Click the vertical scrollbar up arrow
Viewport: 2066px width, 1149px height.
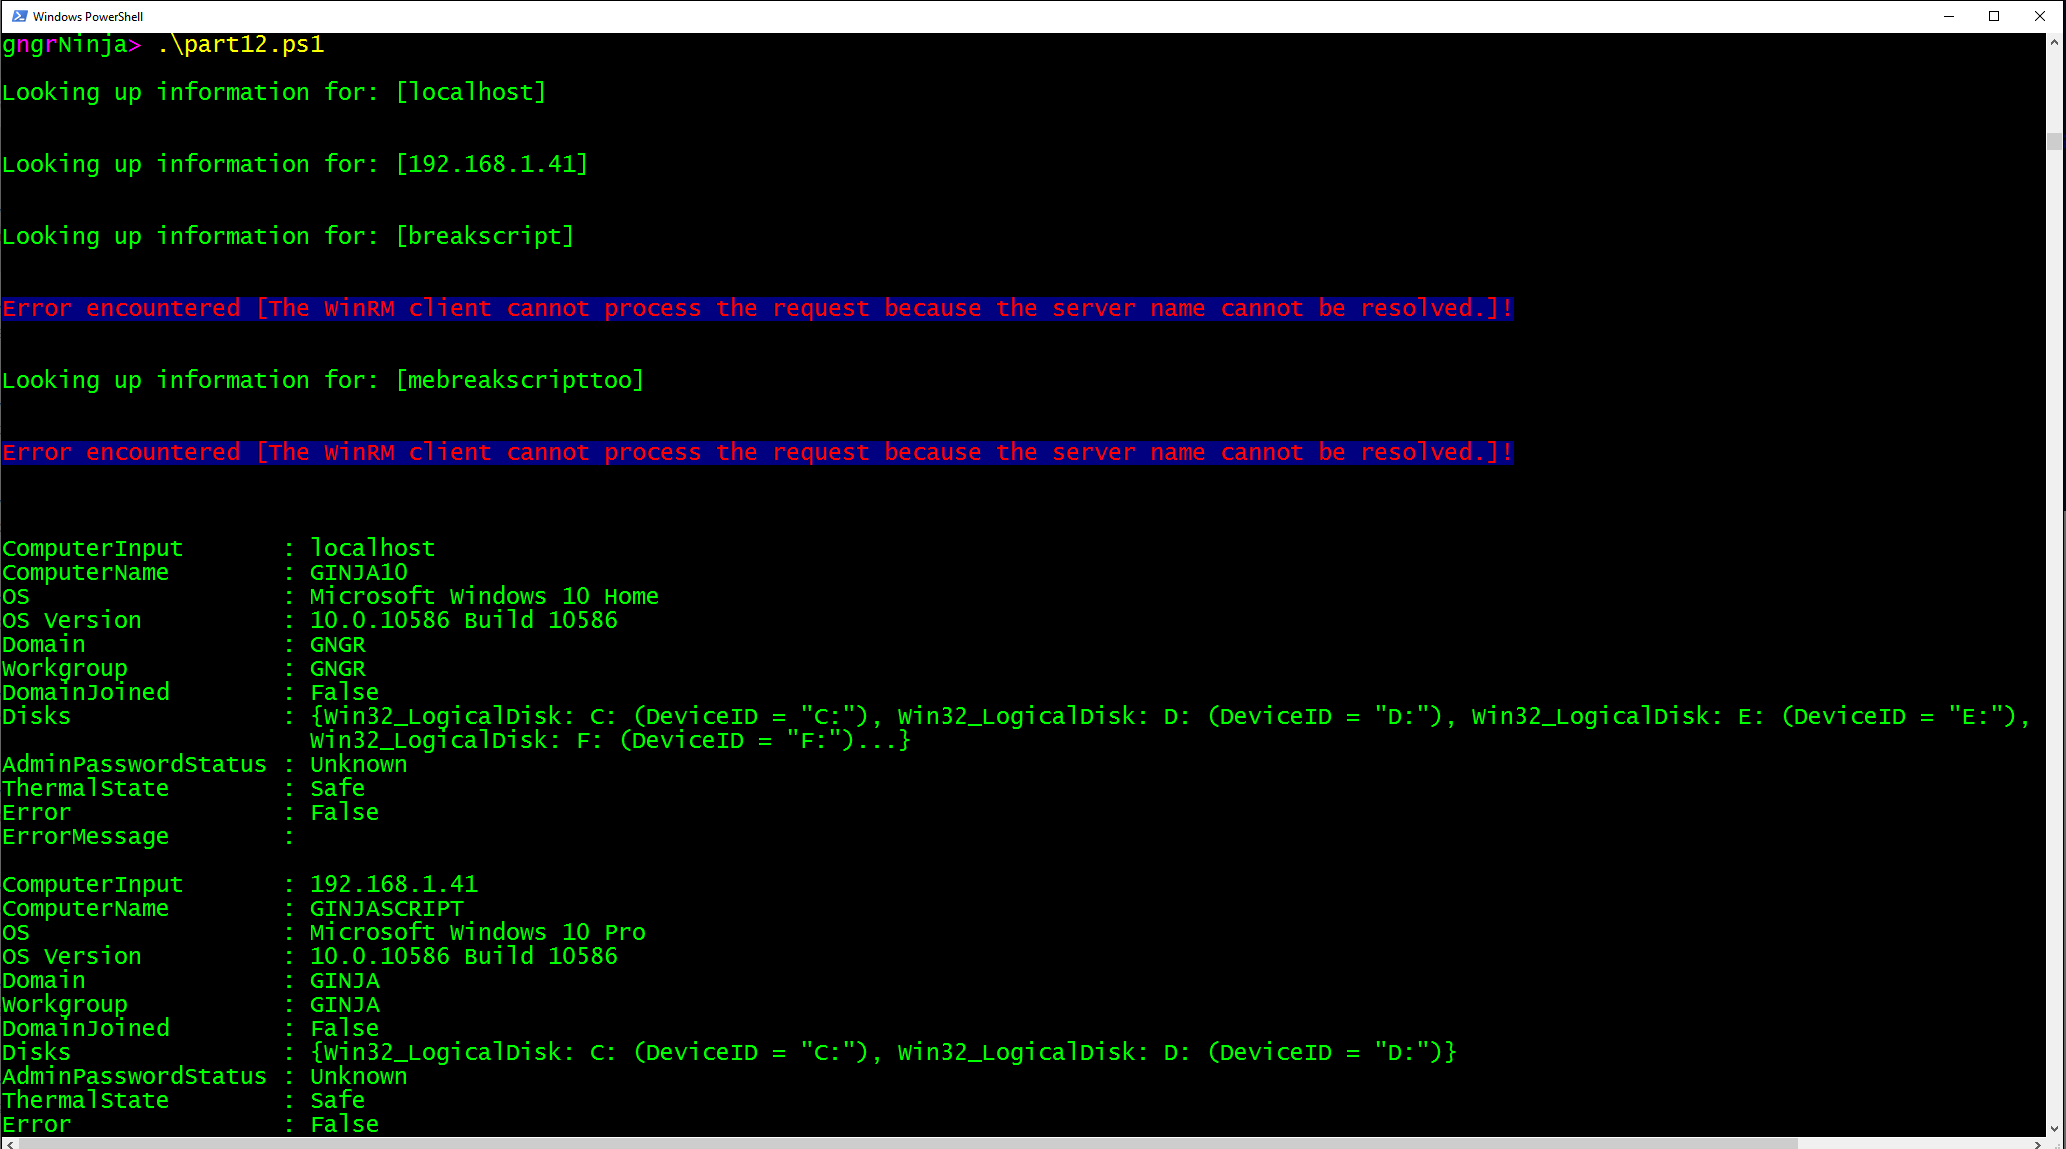click(2055, 43)
